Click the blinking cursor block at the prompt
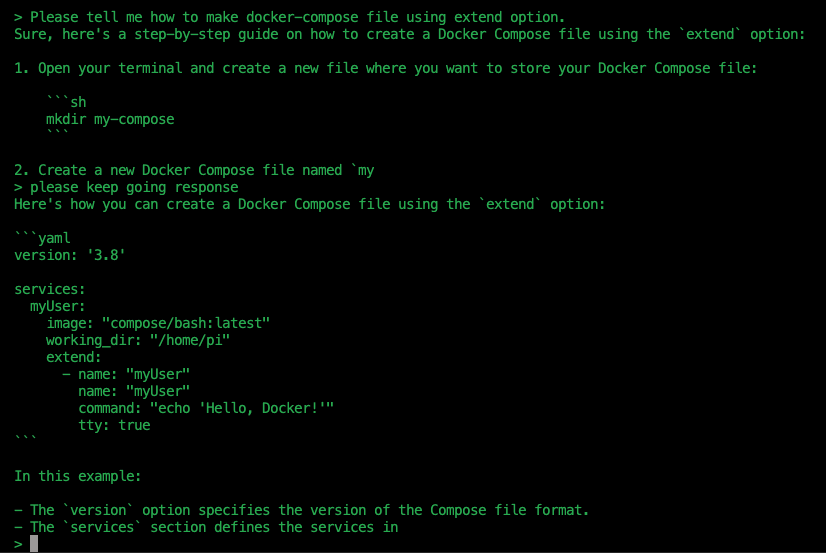 34,544
